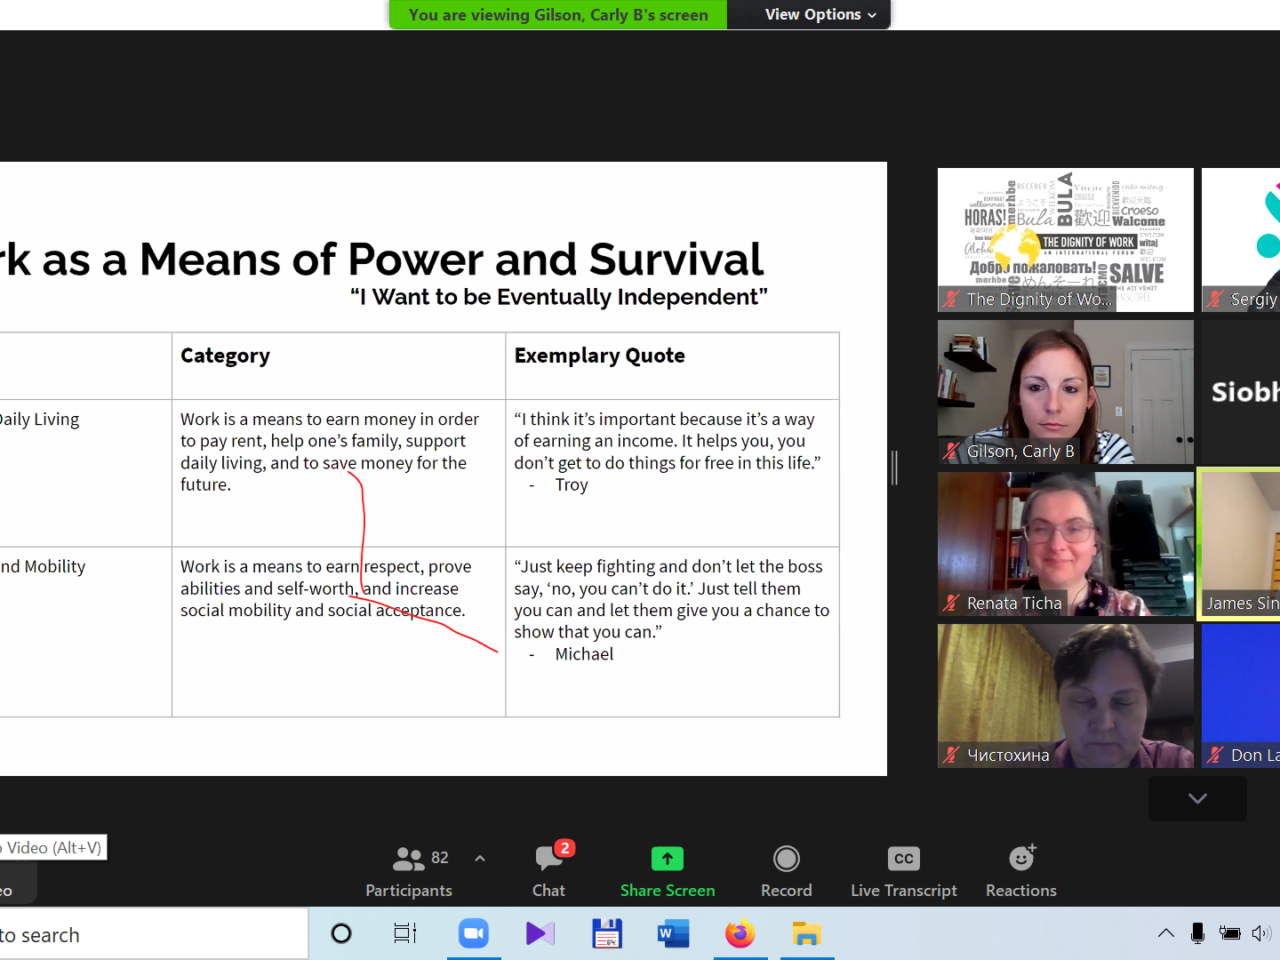The height and width of the screenshot is (960, 1280).
Task: Open File Explorer from the taskbar
Action: coord(806,934)
